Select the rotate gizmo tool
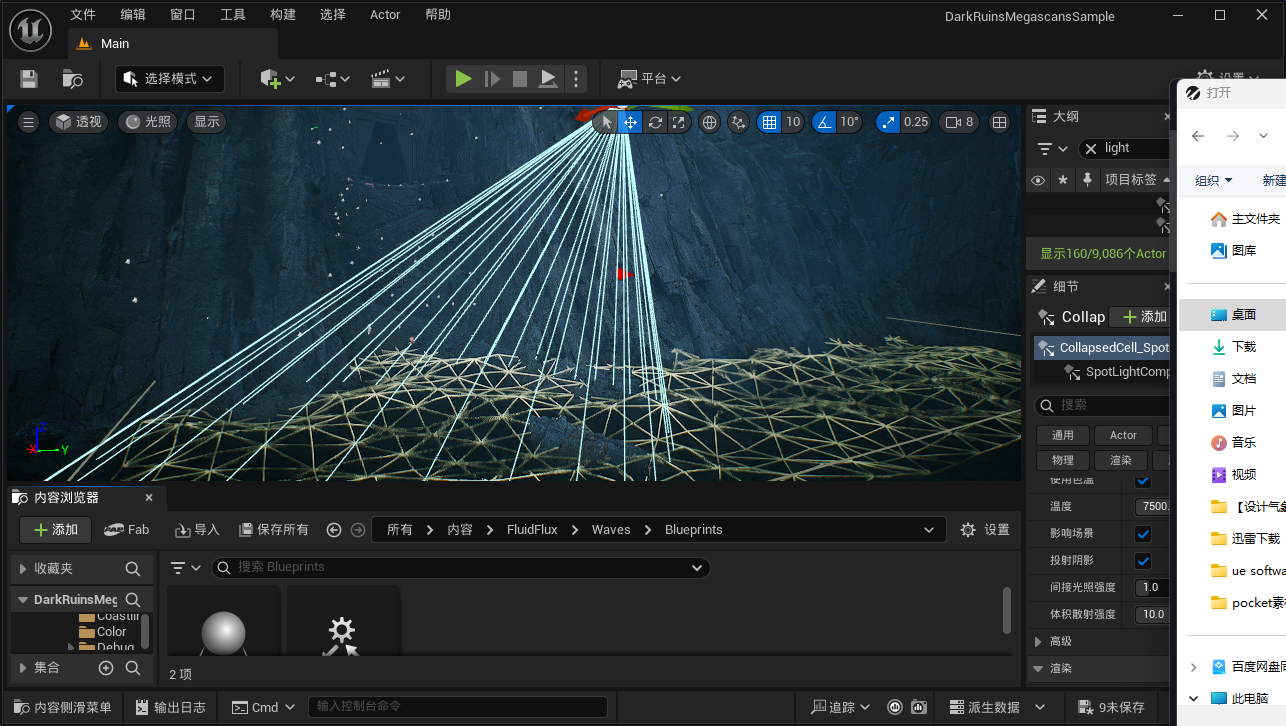This screenshot has height=726, width=1286. click(655, 122)
